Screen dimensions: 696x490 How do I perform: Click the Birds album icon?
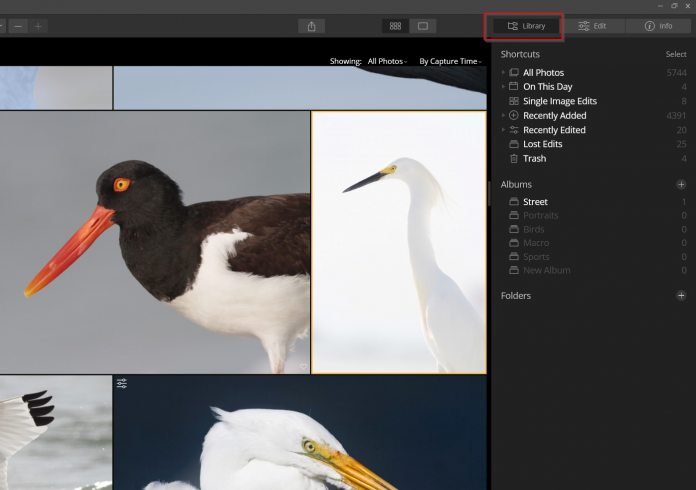click(514, 229)
